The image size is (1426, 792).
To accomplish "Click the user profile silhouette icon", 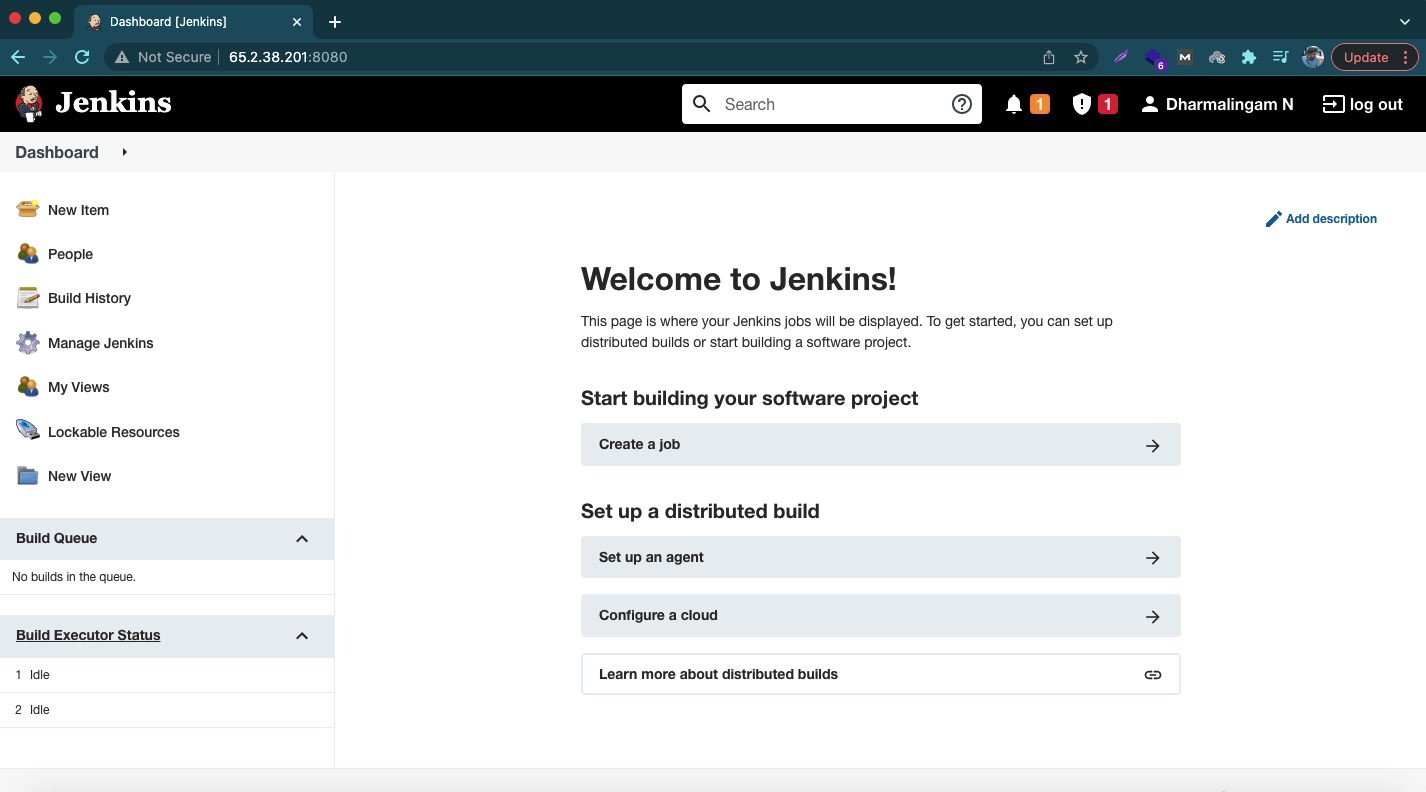I will coord(1150,104).
